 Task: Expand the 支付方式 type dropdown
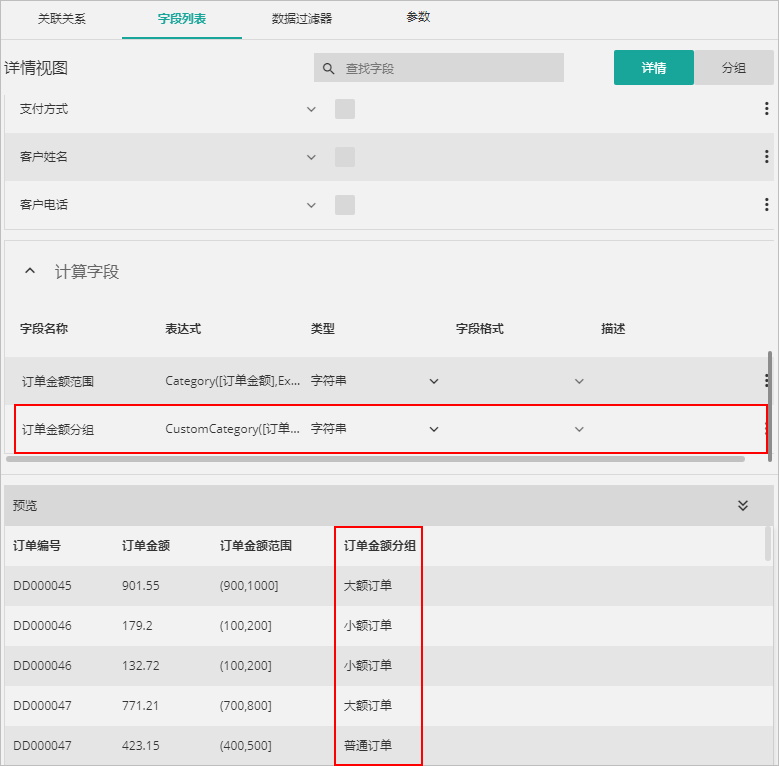click(x=311, y=109)
